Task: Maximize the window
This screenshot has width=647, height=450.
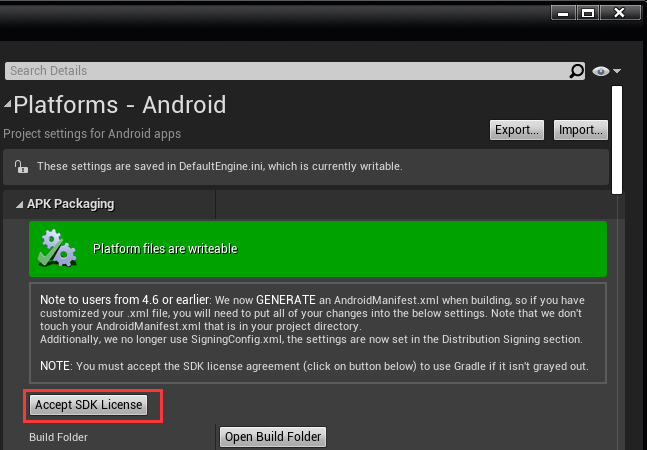Action: pos(588,13)
